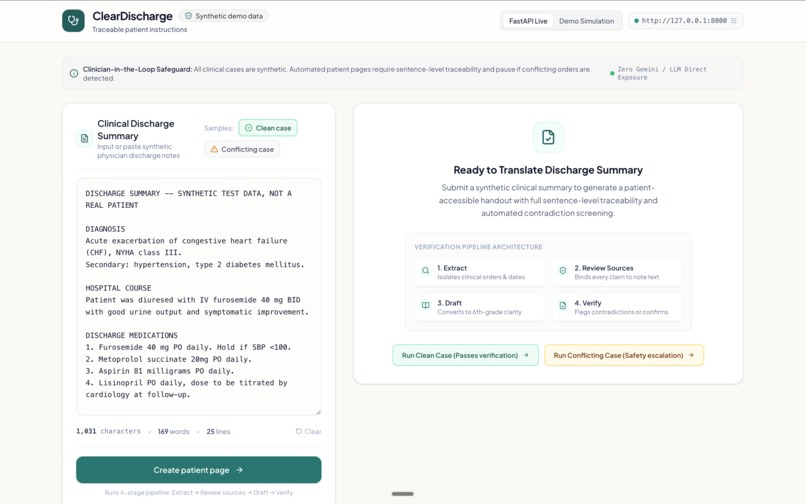Click the arrow icon on Run Conflicting Case button
This screenshot has width=806, height=504.
point(691,355)
